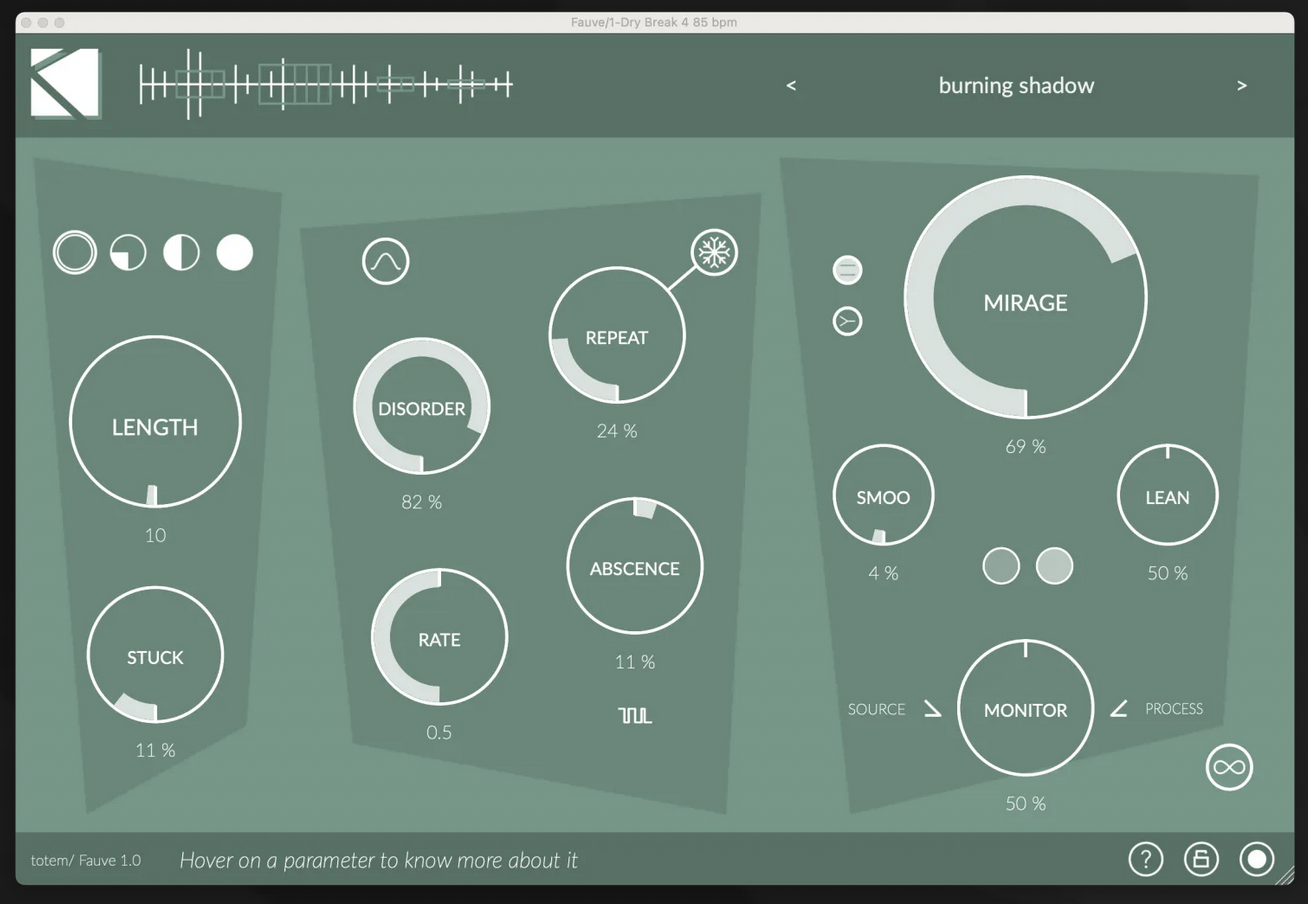Click the 11 % ABSCENCE value
Screen dimensions: 1308x904
pyautogui.click(x=635, y=662)
